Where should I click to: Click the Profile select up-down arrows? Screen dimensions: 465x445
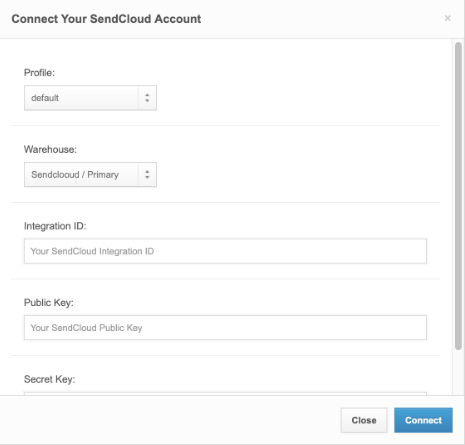(x=147, y=98)
